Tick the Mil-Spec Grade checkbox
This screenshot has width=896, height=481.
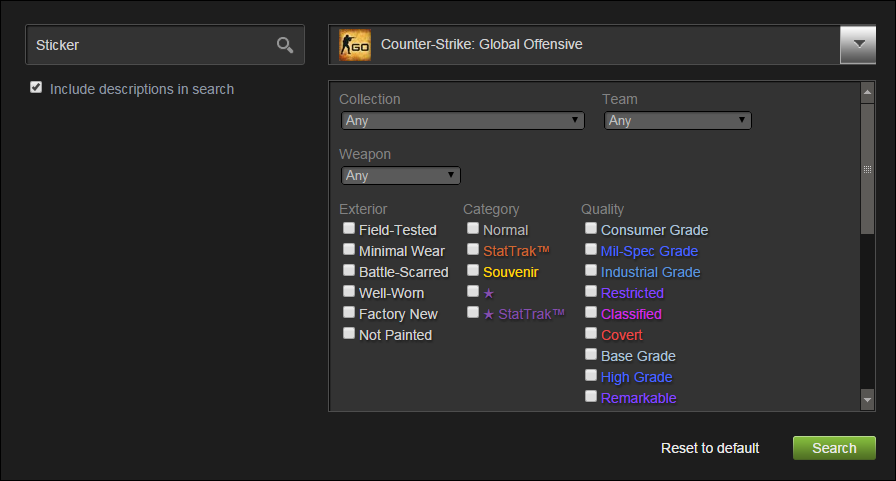(591, 250)
